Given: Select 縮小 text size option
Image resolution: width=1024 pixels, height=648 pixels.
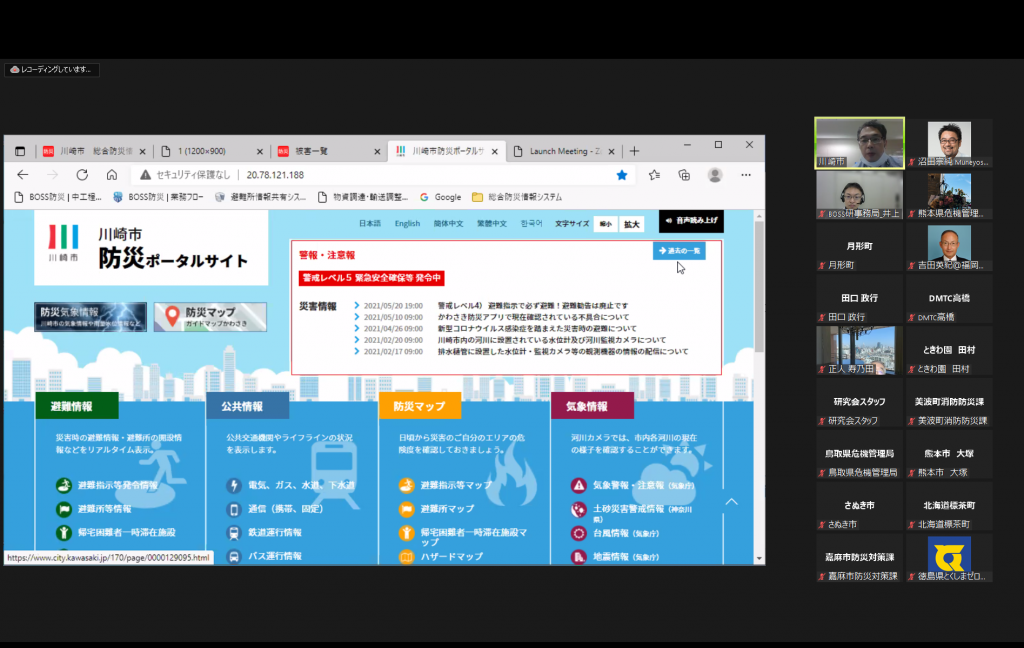Looking at the screenshot, I should 605,224.
